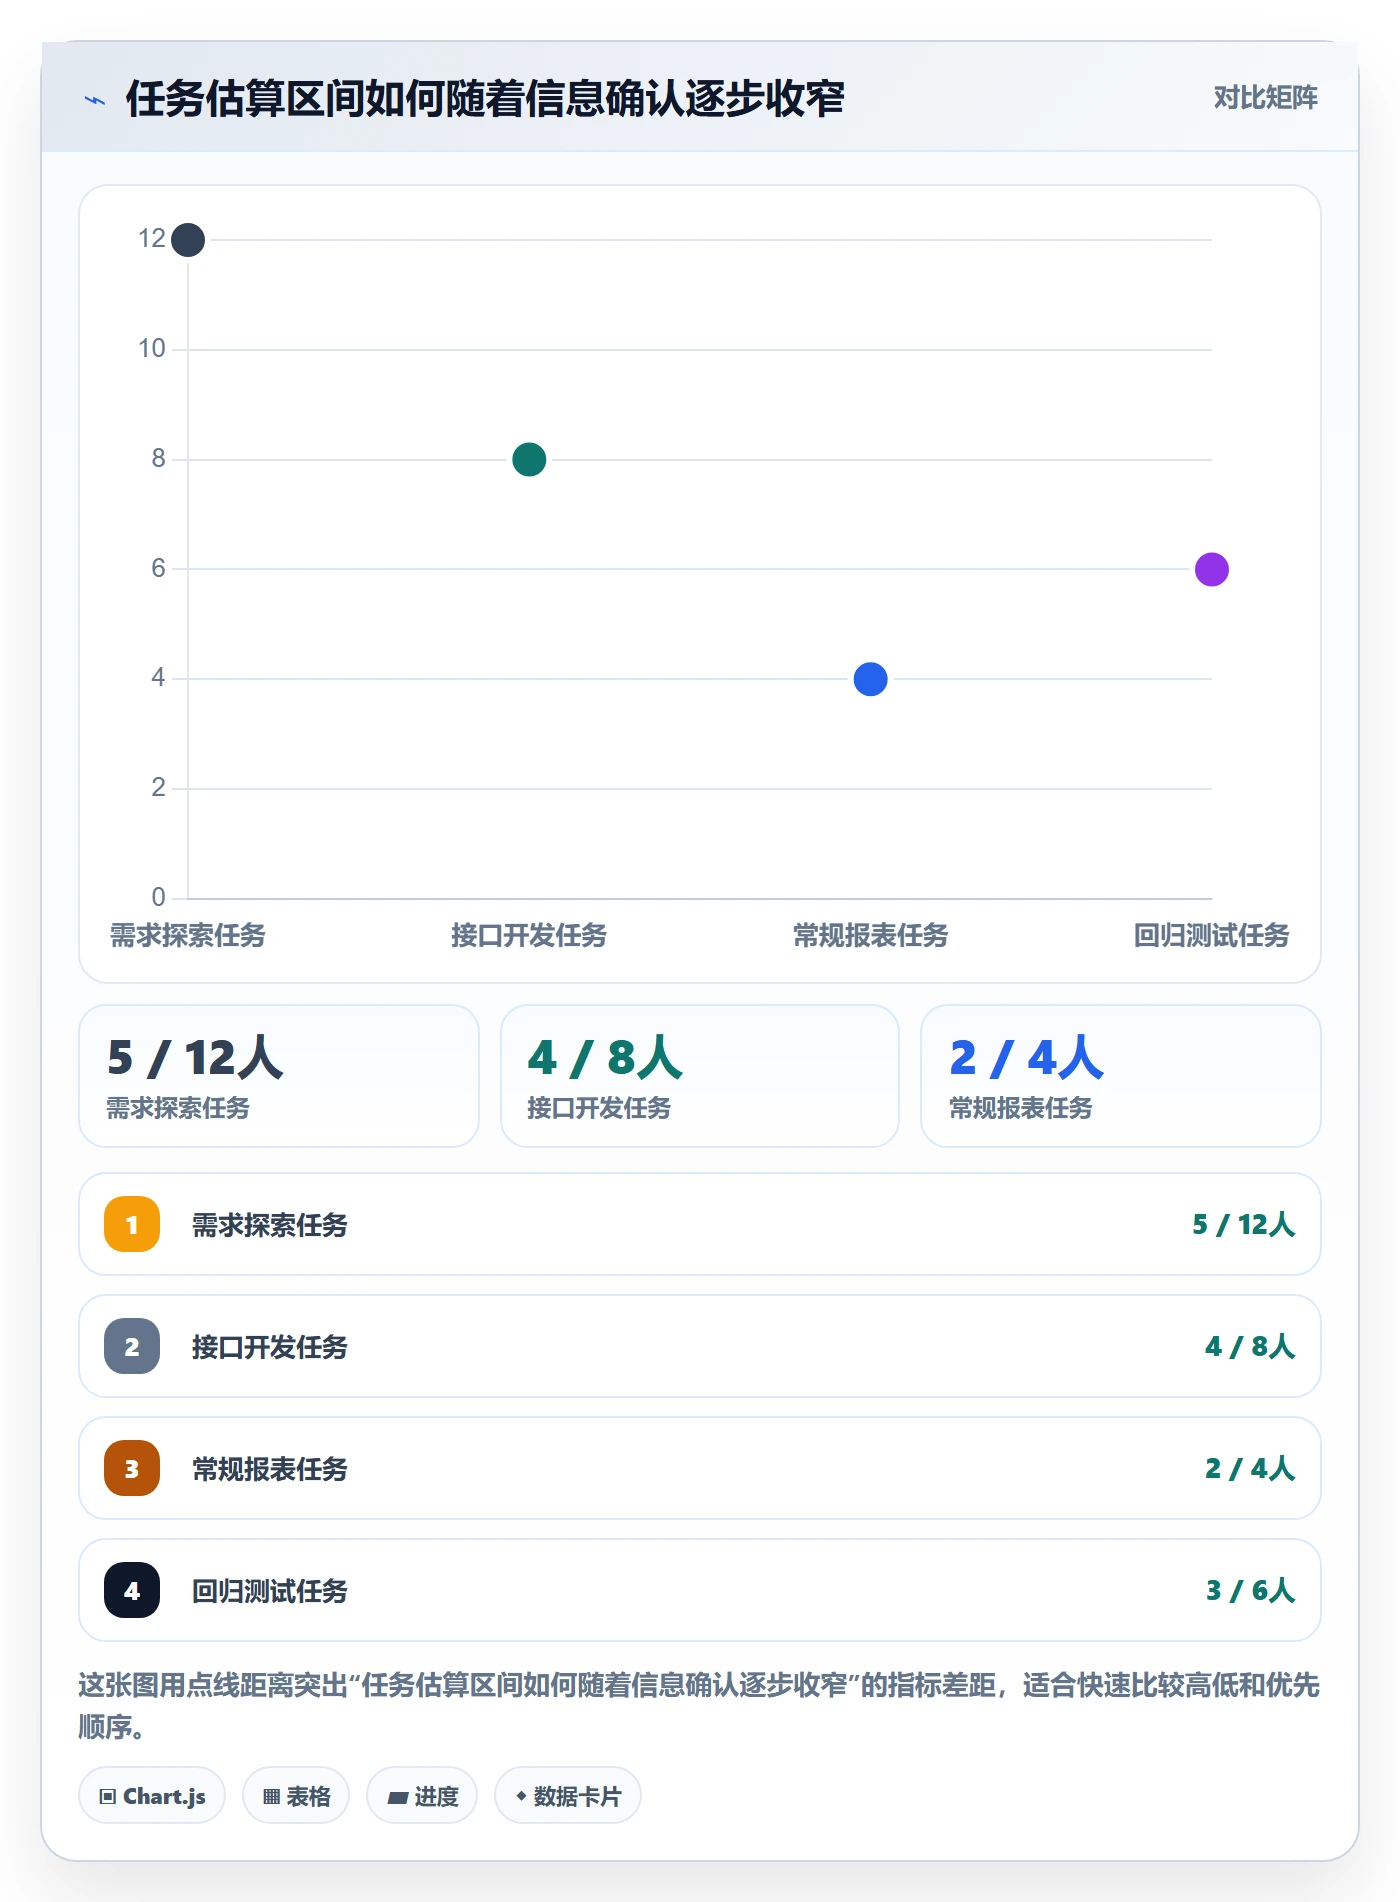Click the 常规报表任务 x-axis label

click(871, 935)
